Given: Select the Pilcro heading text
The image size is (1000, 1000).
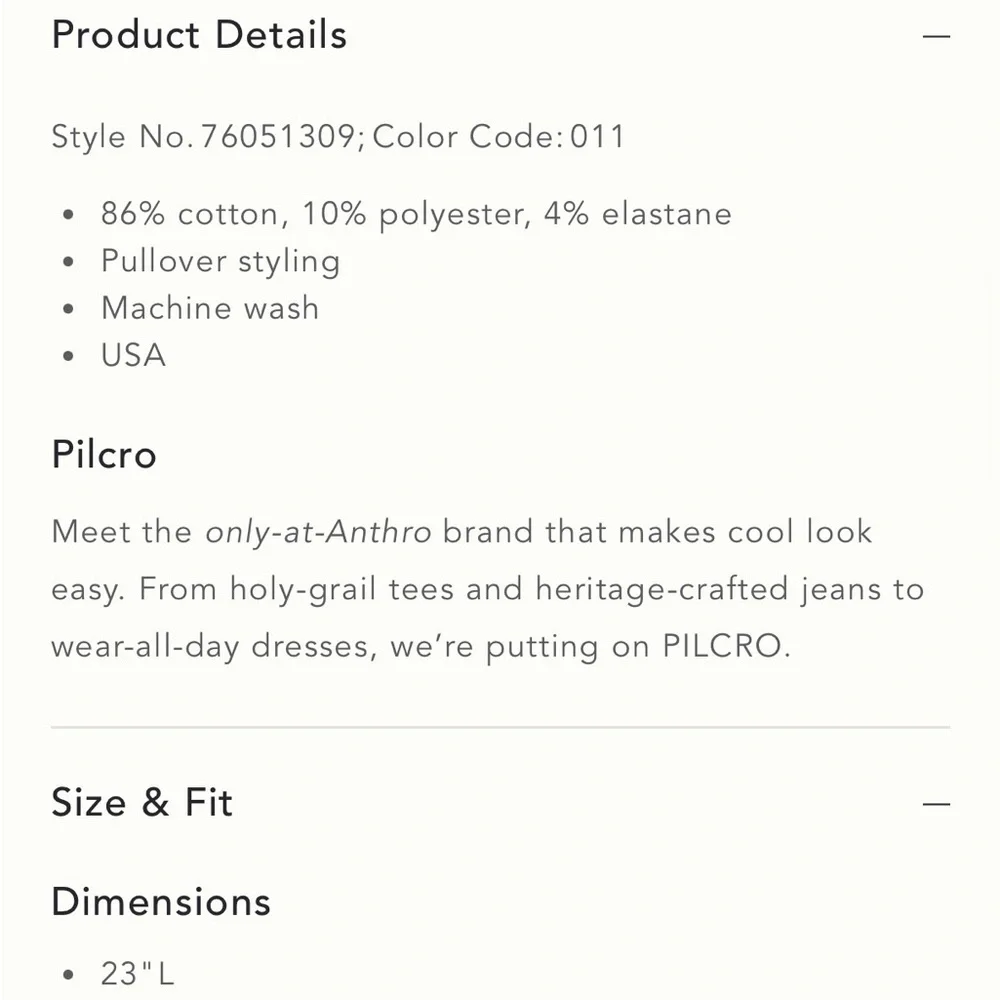Looking at the screenshot, I should (104, 455).
